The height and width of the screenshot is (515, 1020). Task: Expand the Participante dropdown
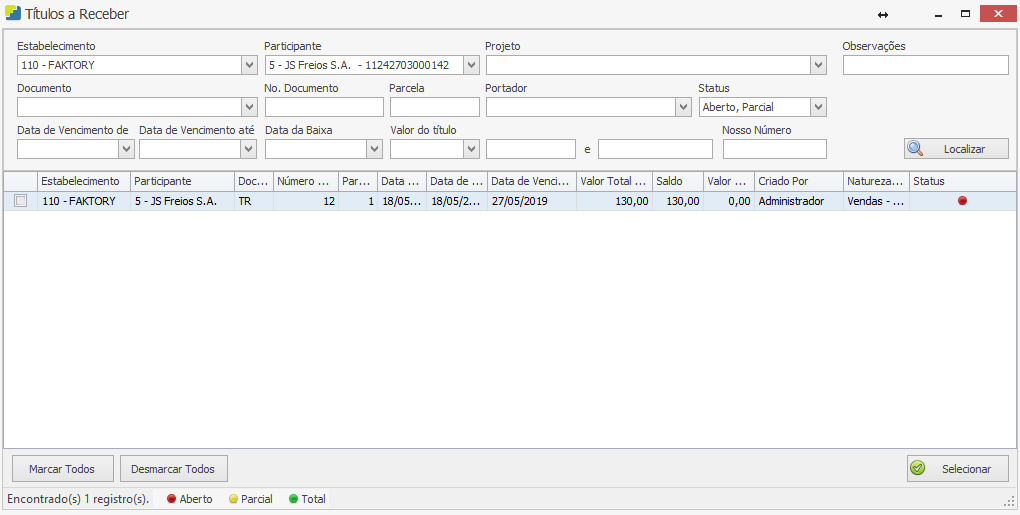pos(471,65)
